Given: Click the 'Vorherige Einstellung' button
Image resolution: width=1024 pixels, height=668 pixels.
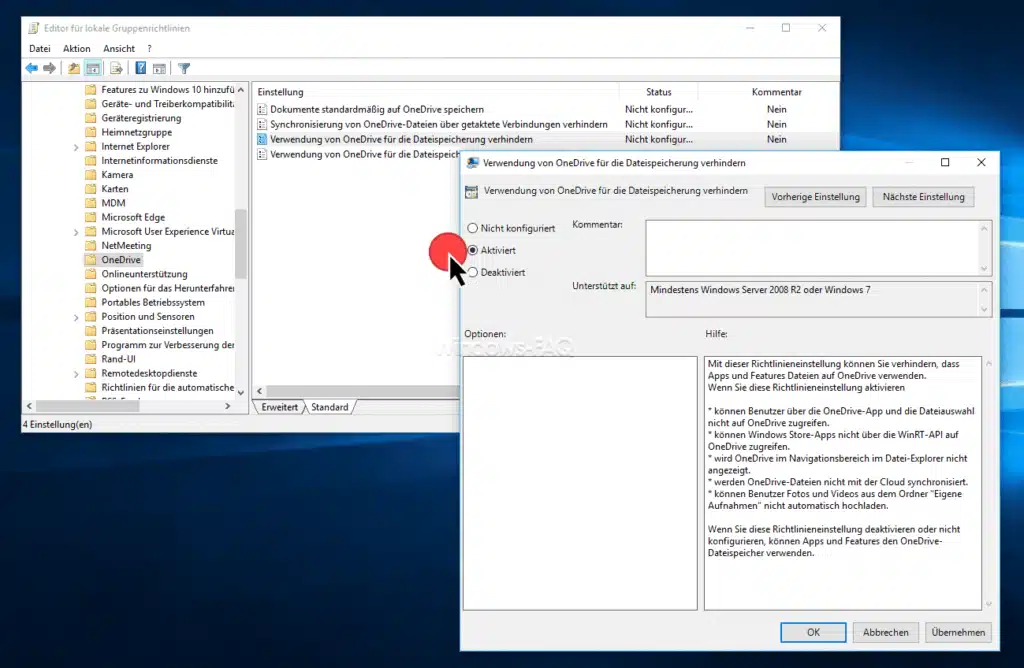Looking at the screenshot, I should [816, 197].
